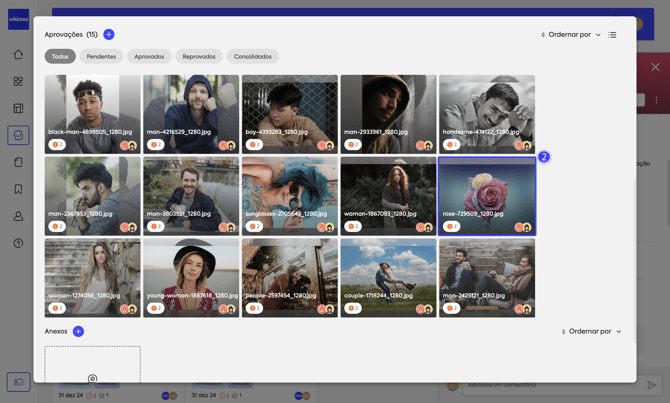Screen dimensions: 670x403
Task: Click the comment count badge on black-man-4699505 image
Action: [57, 145]
